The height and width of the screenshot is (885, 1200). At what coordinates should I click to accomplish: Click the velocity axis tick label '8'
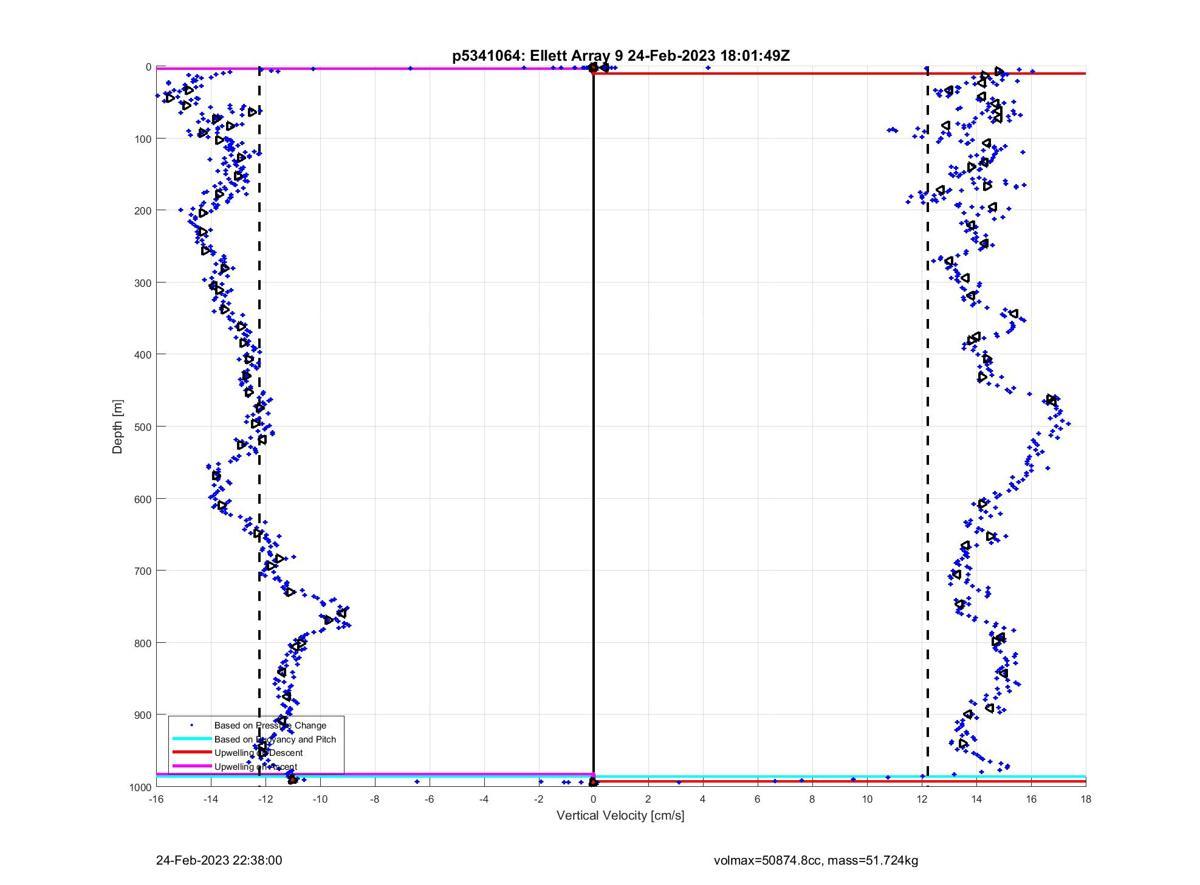coord(812,799)
